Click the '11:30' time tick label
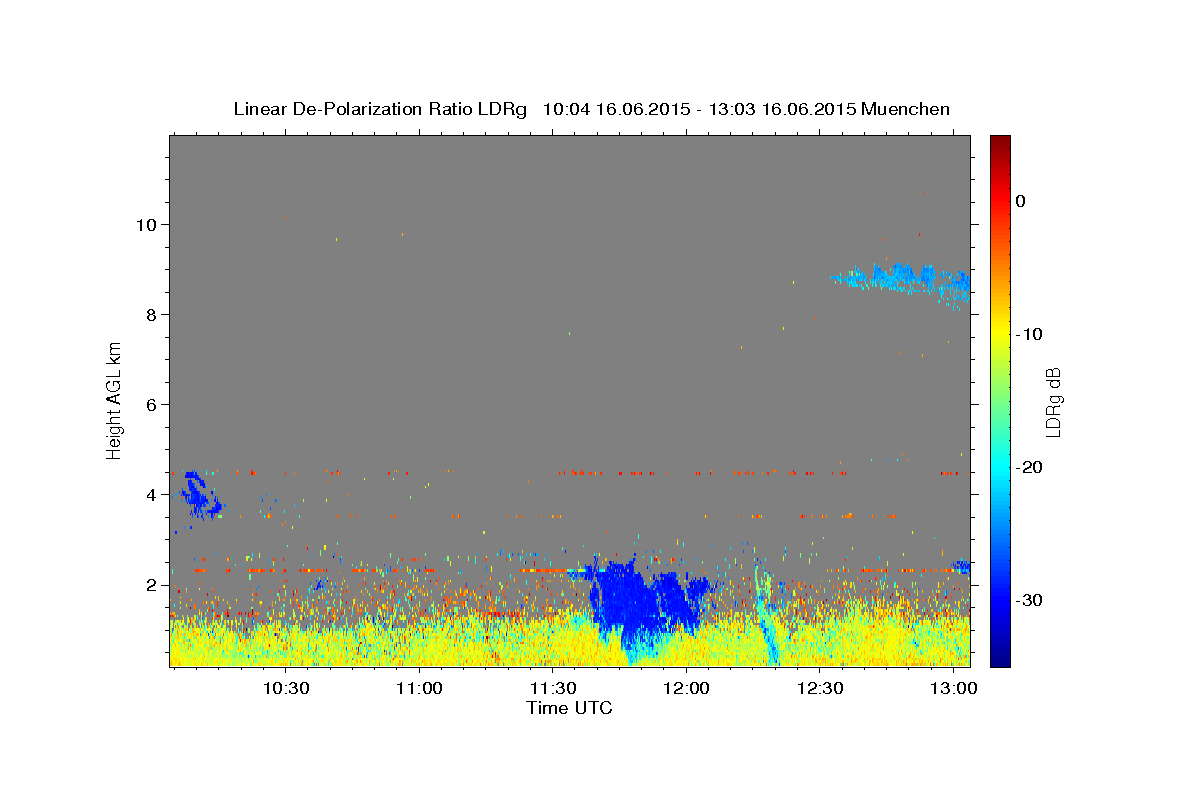Screen dimensions: 1200x800 point(553,689)
